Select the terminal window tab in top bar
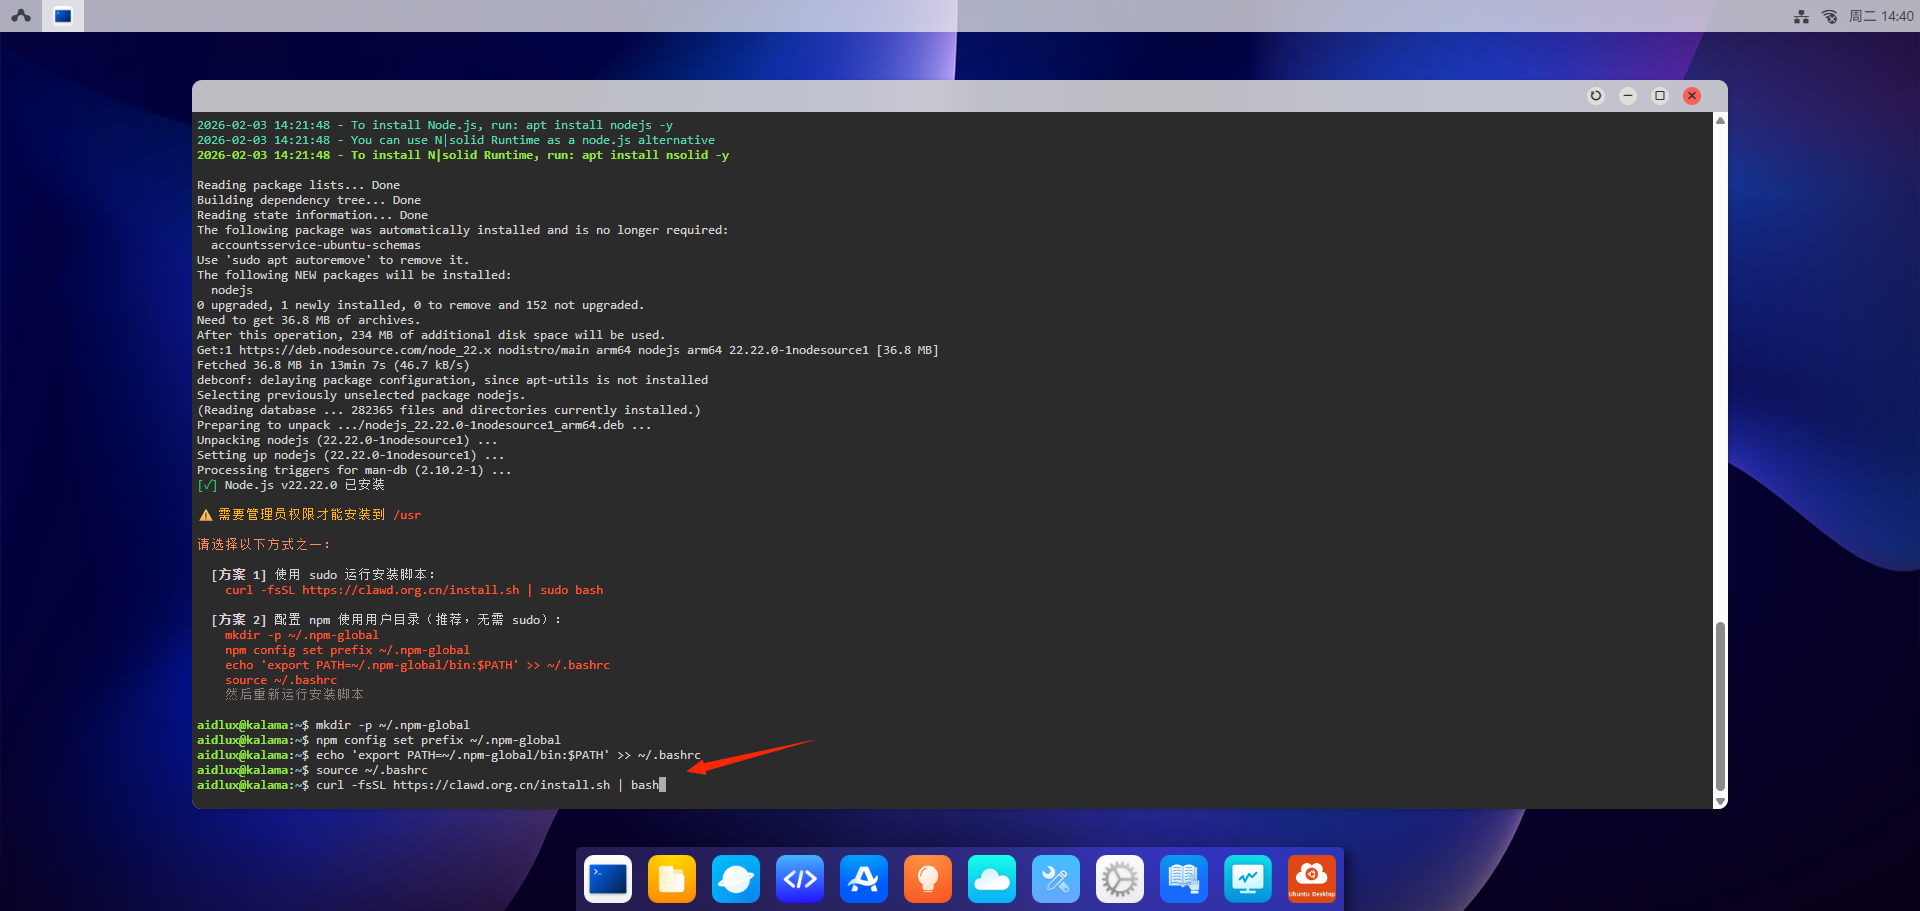Image resolution: width=1920 pixels, height=911 pixels. point(63,16)
